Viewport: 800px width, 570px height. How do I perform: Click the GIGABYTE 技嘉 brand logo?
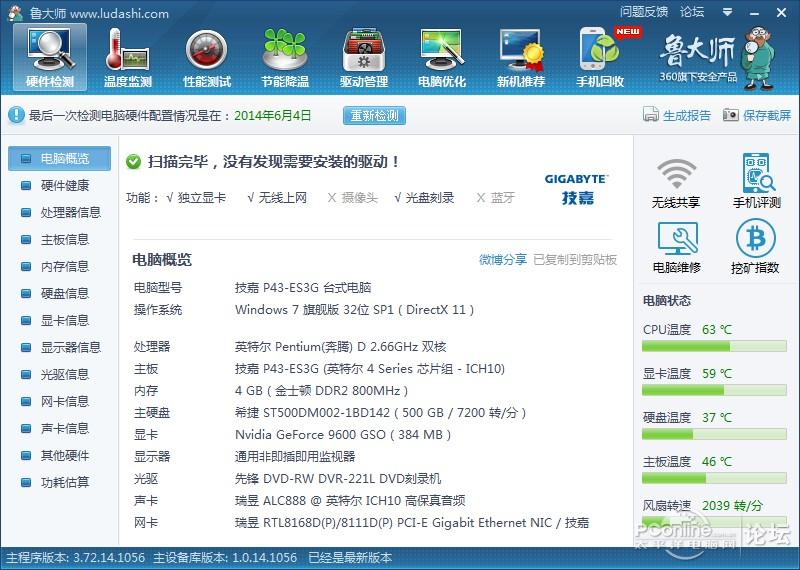coord(577,189)
